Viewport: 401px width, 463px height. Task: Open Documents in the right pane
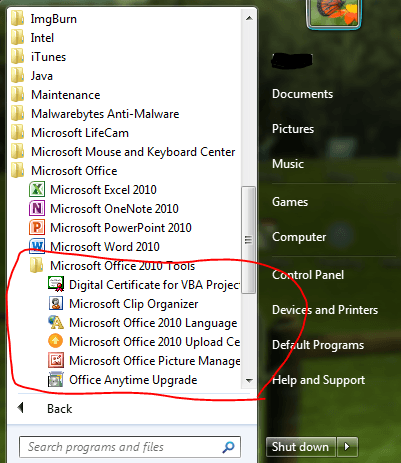pos(302,94)
